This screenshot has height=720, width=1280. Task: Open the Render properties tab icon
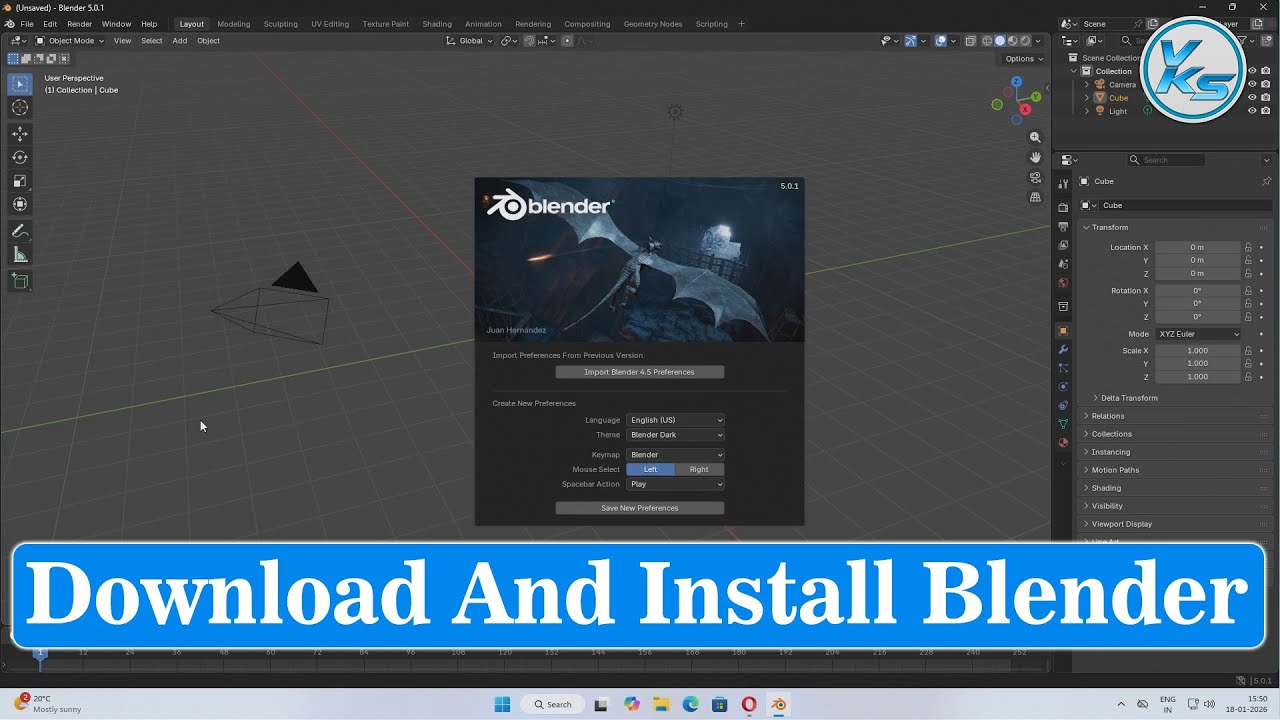pyautogui.click(x=1063, y=207)
